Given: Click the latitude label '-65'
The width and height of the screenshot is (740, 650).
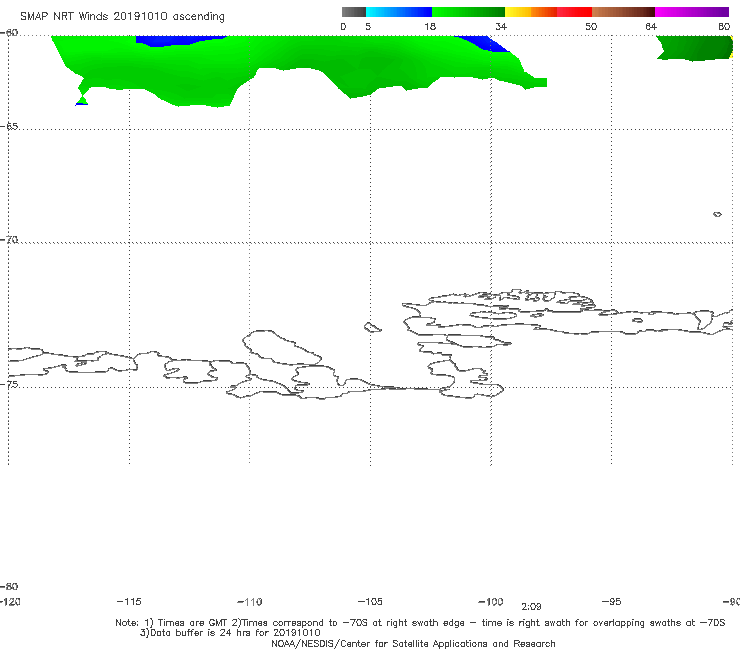Looking at the screenshot, I should (9, 127).
